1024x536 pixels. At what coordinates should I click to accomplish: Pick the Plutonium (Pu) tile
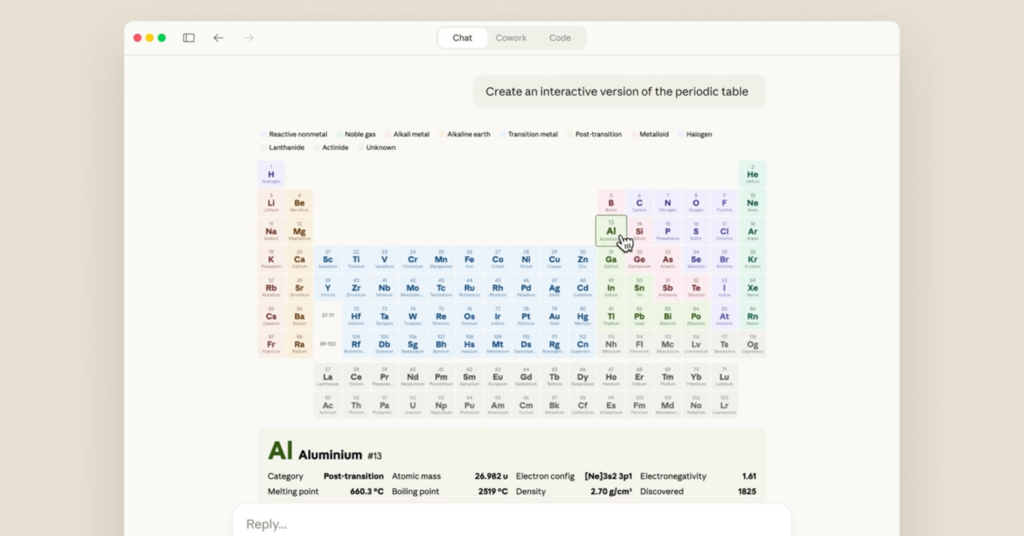(x=469, y=405)
